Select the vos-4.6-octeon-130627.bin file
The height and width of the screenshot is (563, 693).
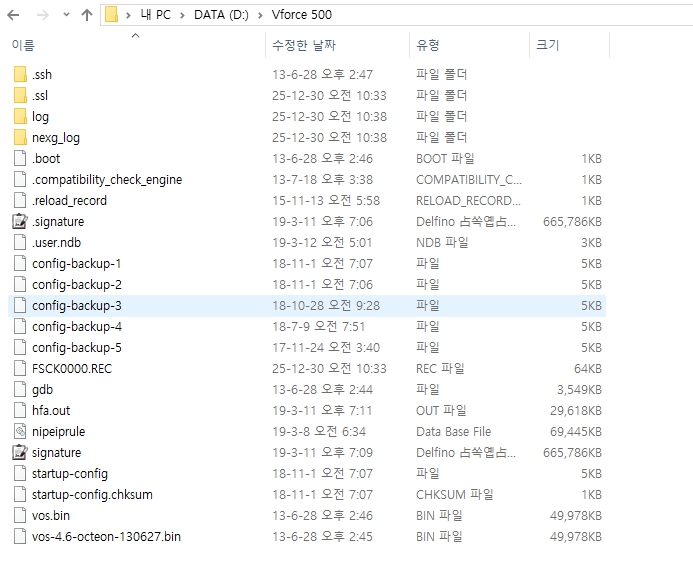point(106,537)
